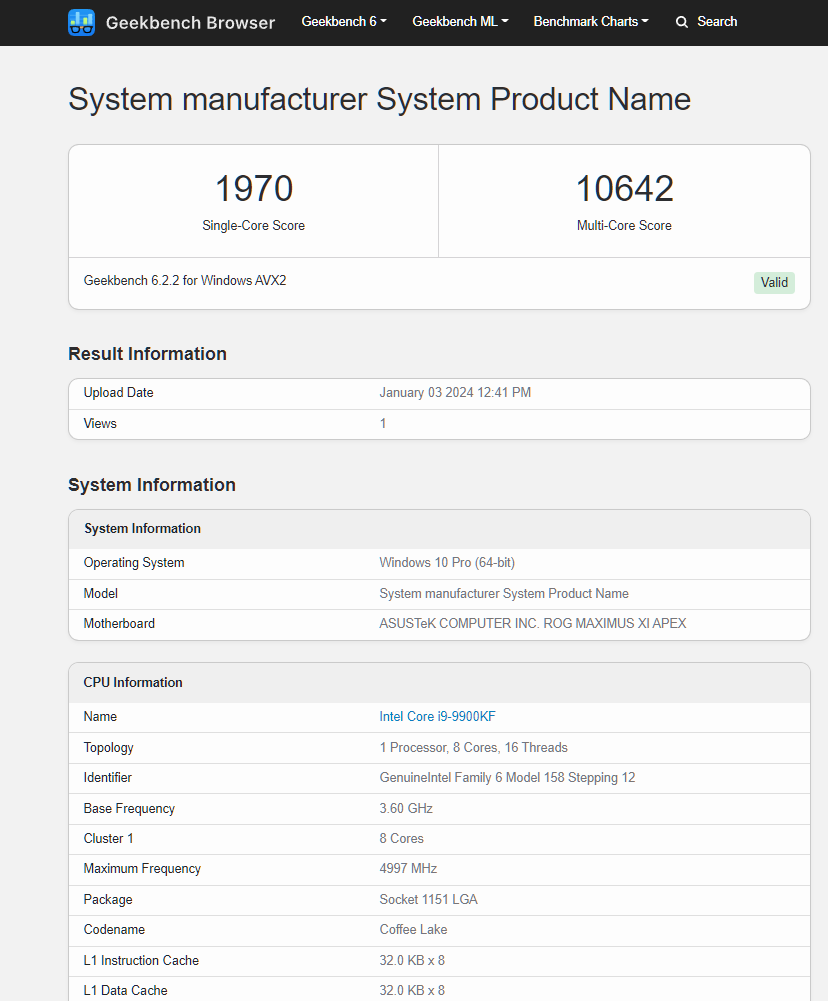Screen dimensions: 828x1001
Task: Click the Single-Core Score label
Action: (253, 225)
